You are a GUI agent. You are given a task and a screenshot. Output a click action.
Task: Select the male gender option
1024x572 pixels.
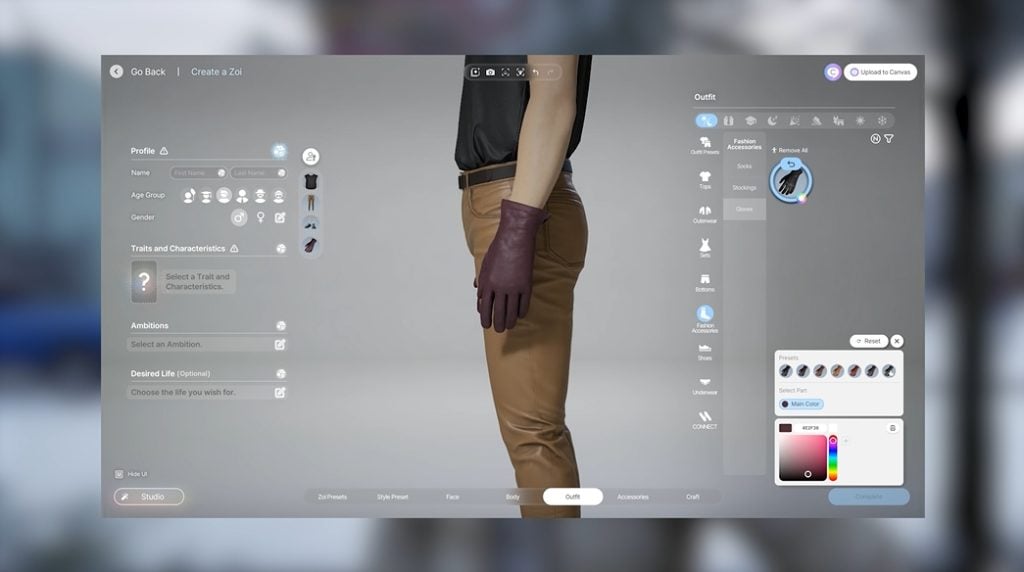[x=239, y=217]
